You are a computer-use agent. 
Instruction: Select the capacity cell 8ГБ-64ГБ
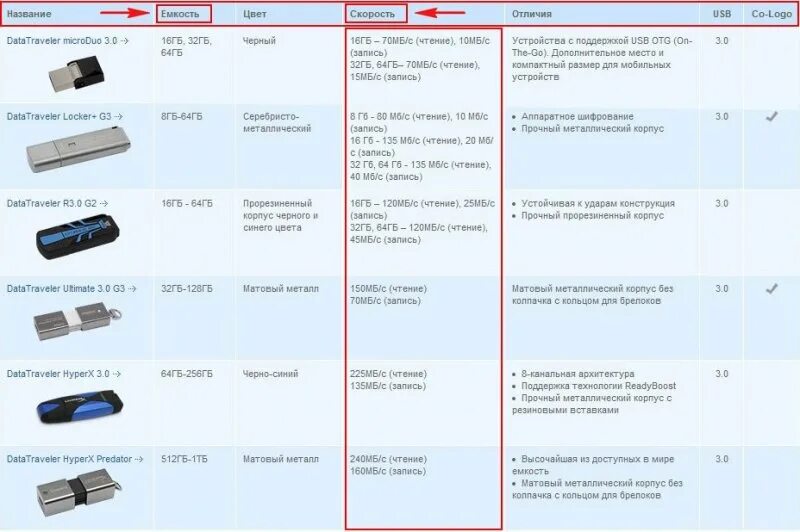point(182,116)
